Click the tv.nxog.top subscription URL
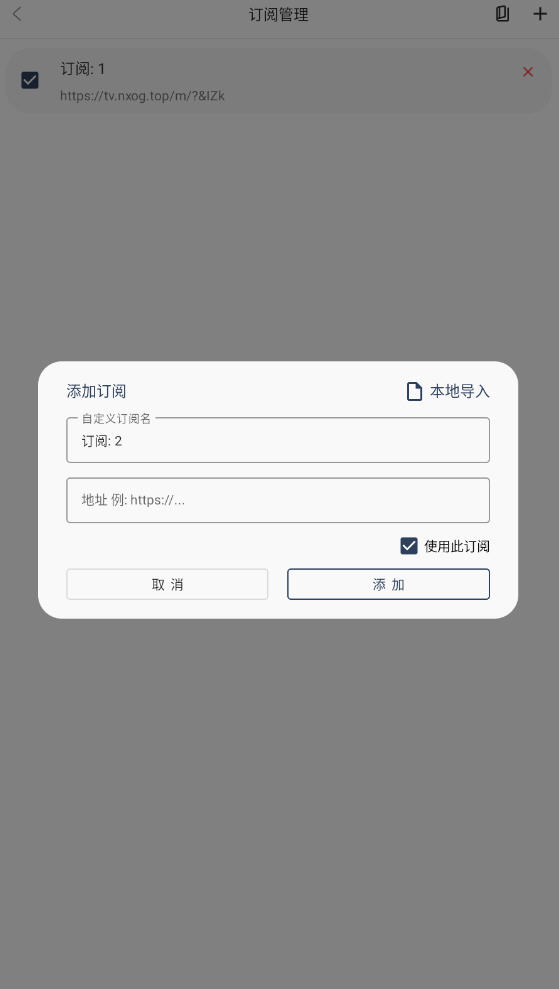This screenshot has width=559, height=989. 143,96
